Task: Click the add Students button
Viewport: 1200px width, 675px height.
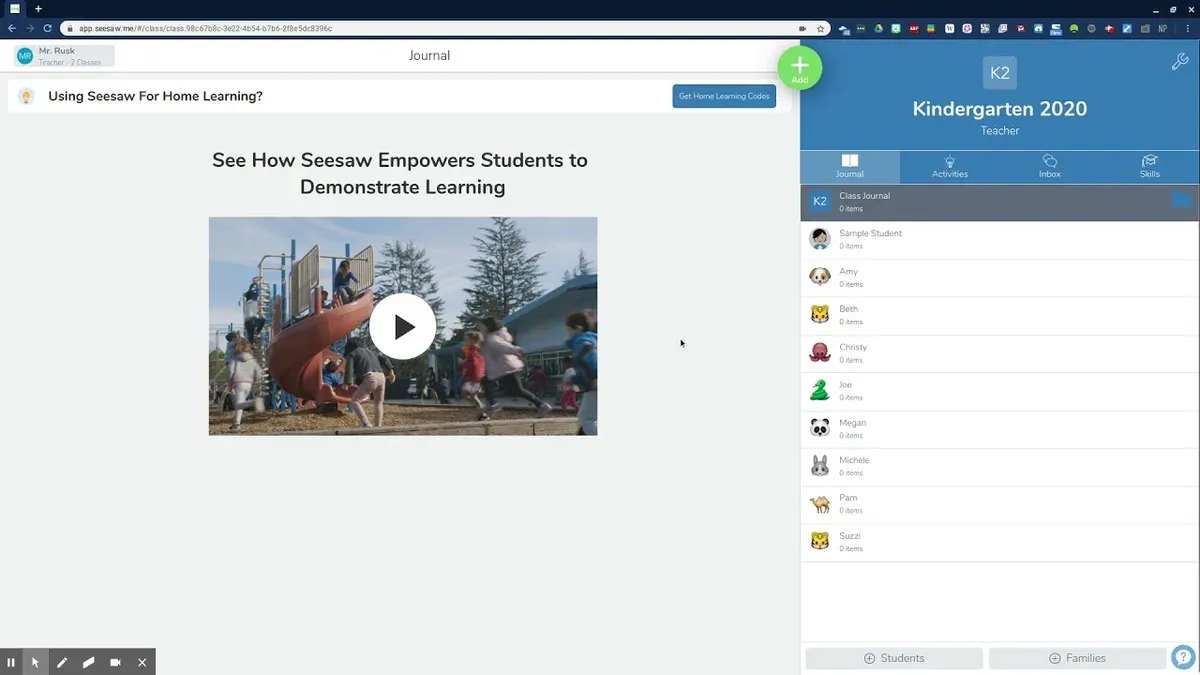Action: point(894,658)
